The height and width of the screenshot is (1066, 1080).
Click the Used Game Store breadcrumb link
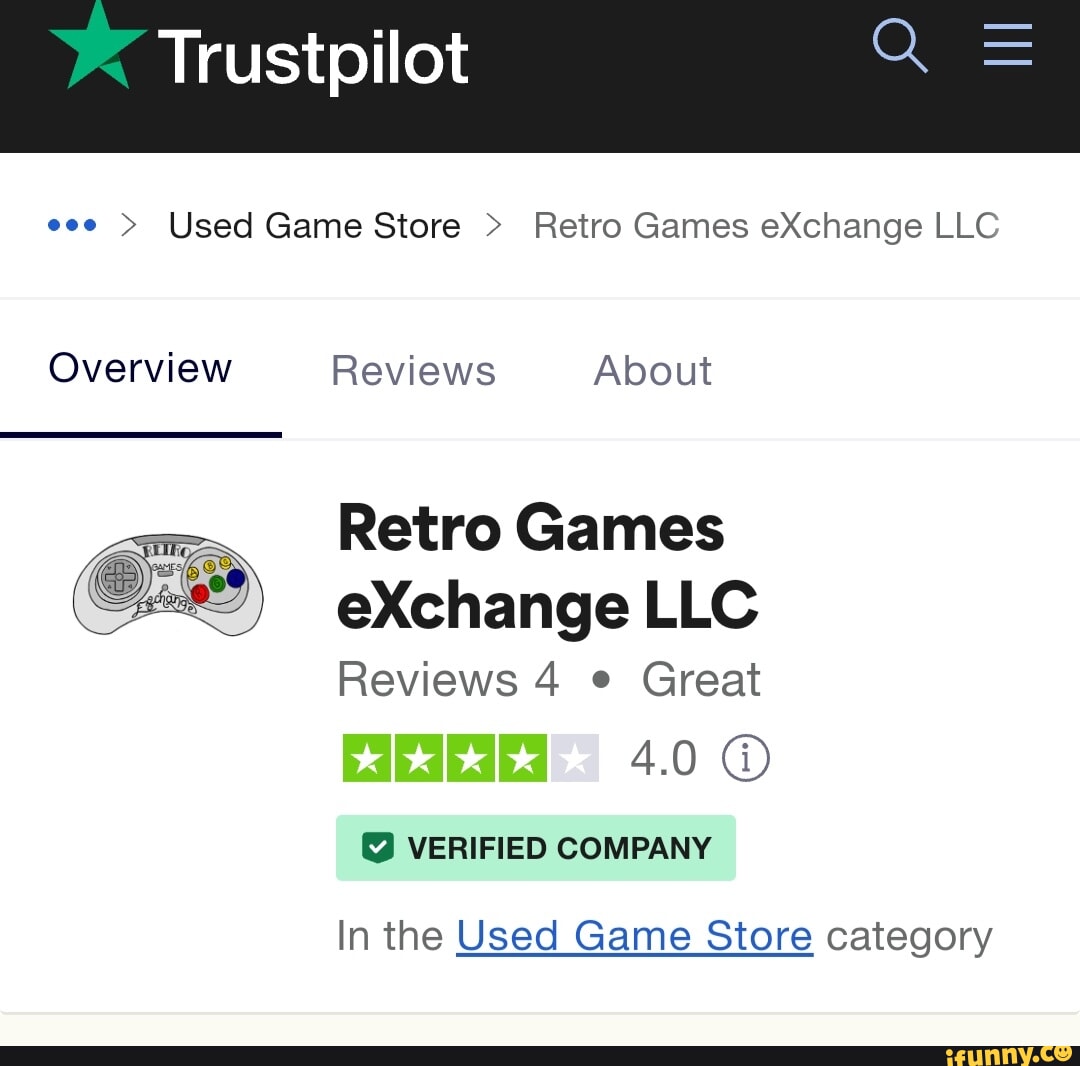pyautogui.click(x=313, y=225)
